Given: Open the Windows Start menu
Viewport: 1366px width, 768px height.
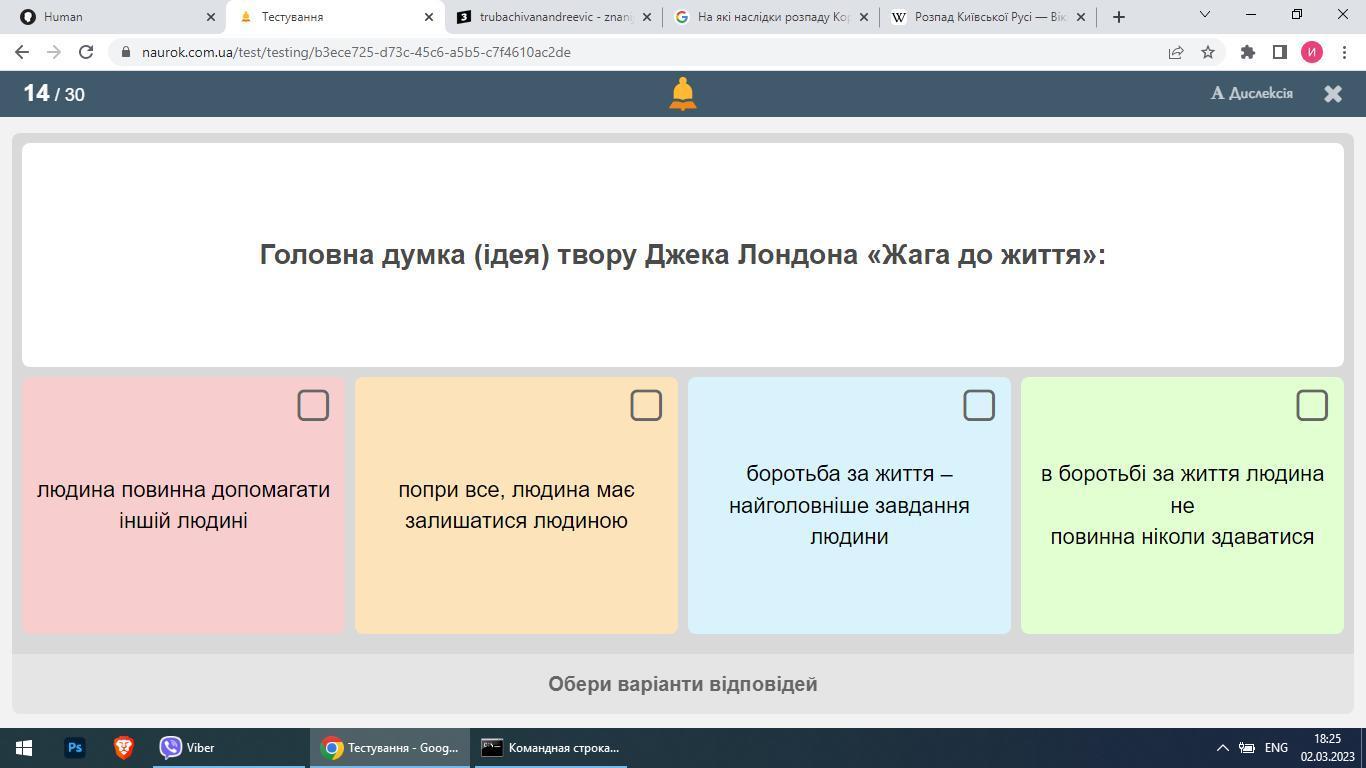Looking at the screenshot, I should tap(24, 748).
